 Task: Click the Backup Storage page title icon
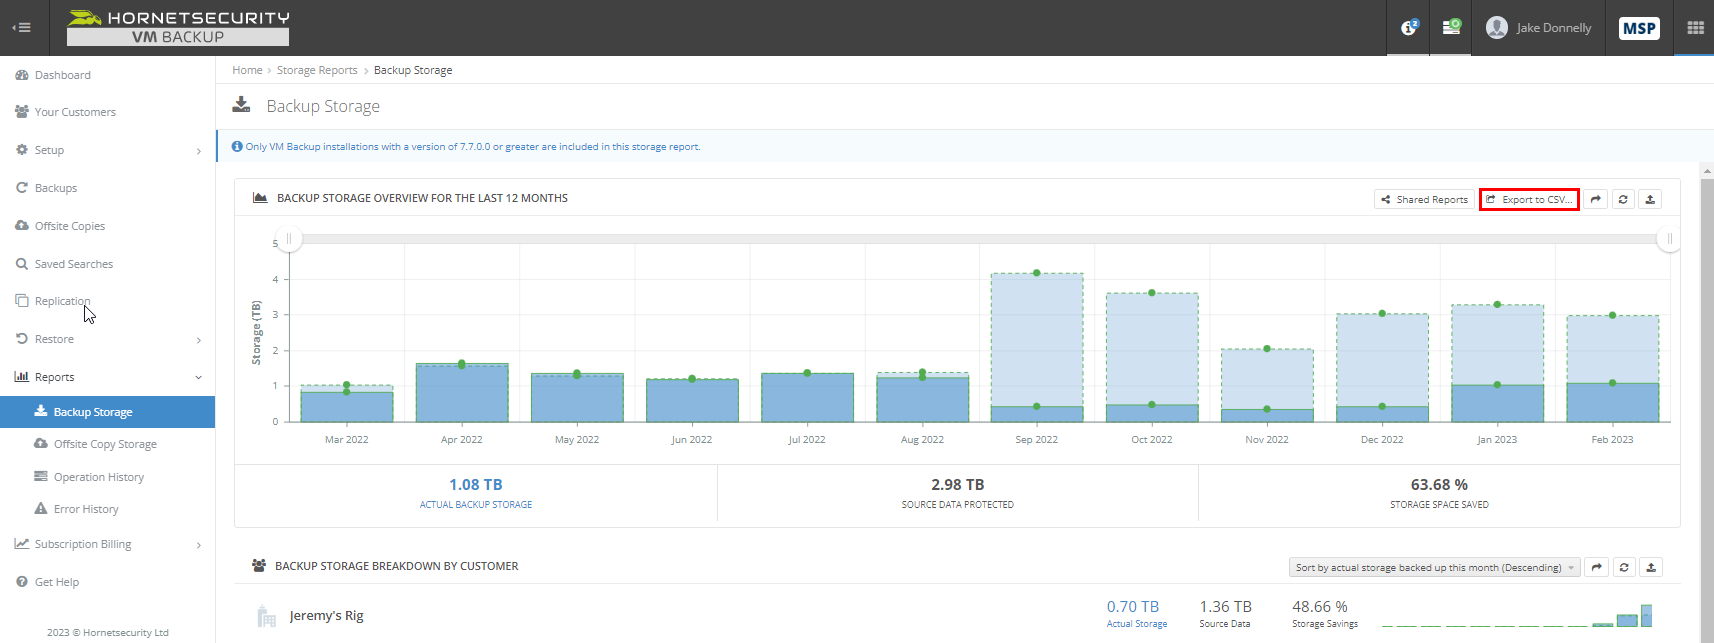pos(241,104)
